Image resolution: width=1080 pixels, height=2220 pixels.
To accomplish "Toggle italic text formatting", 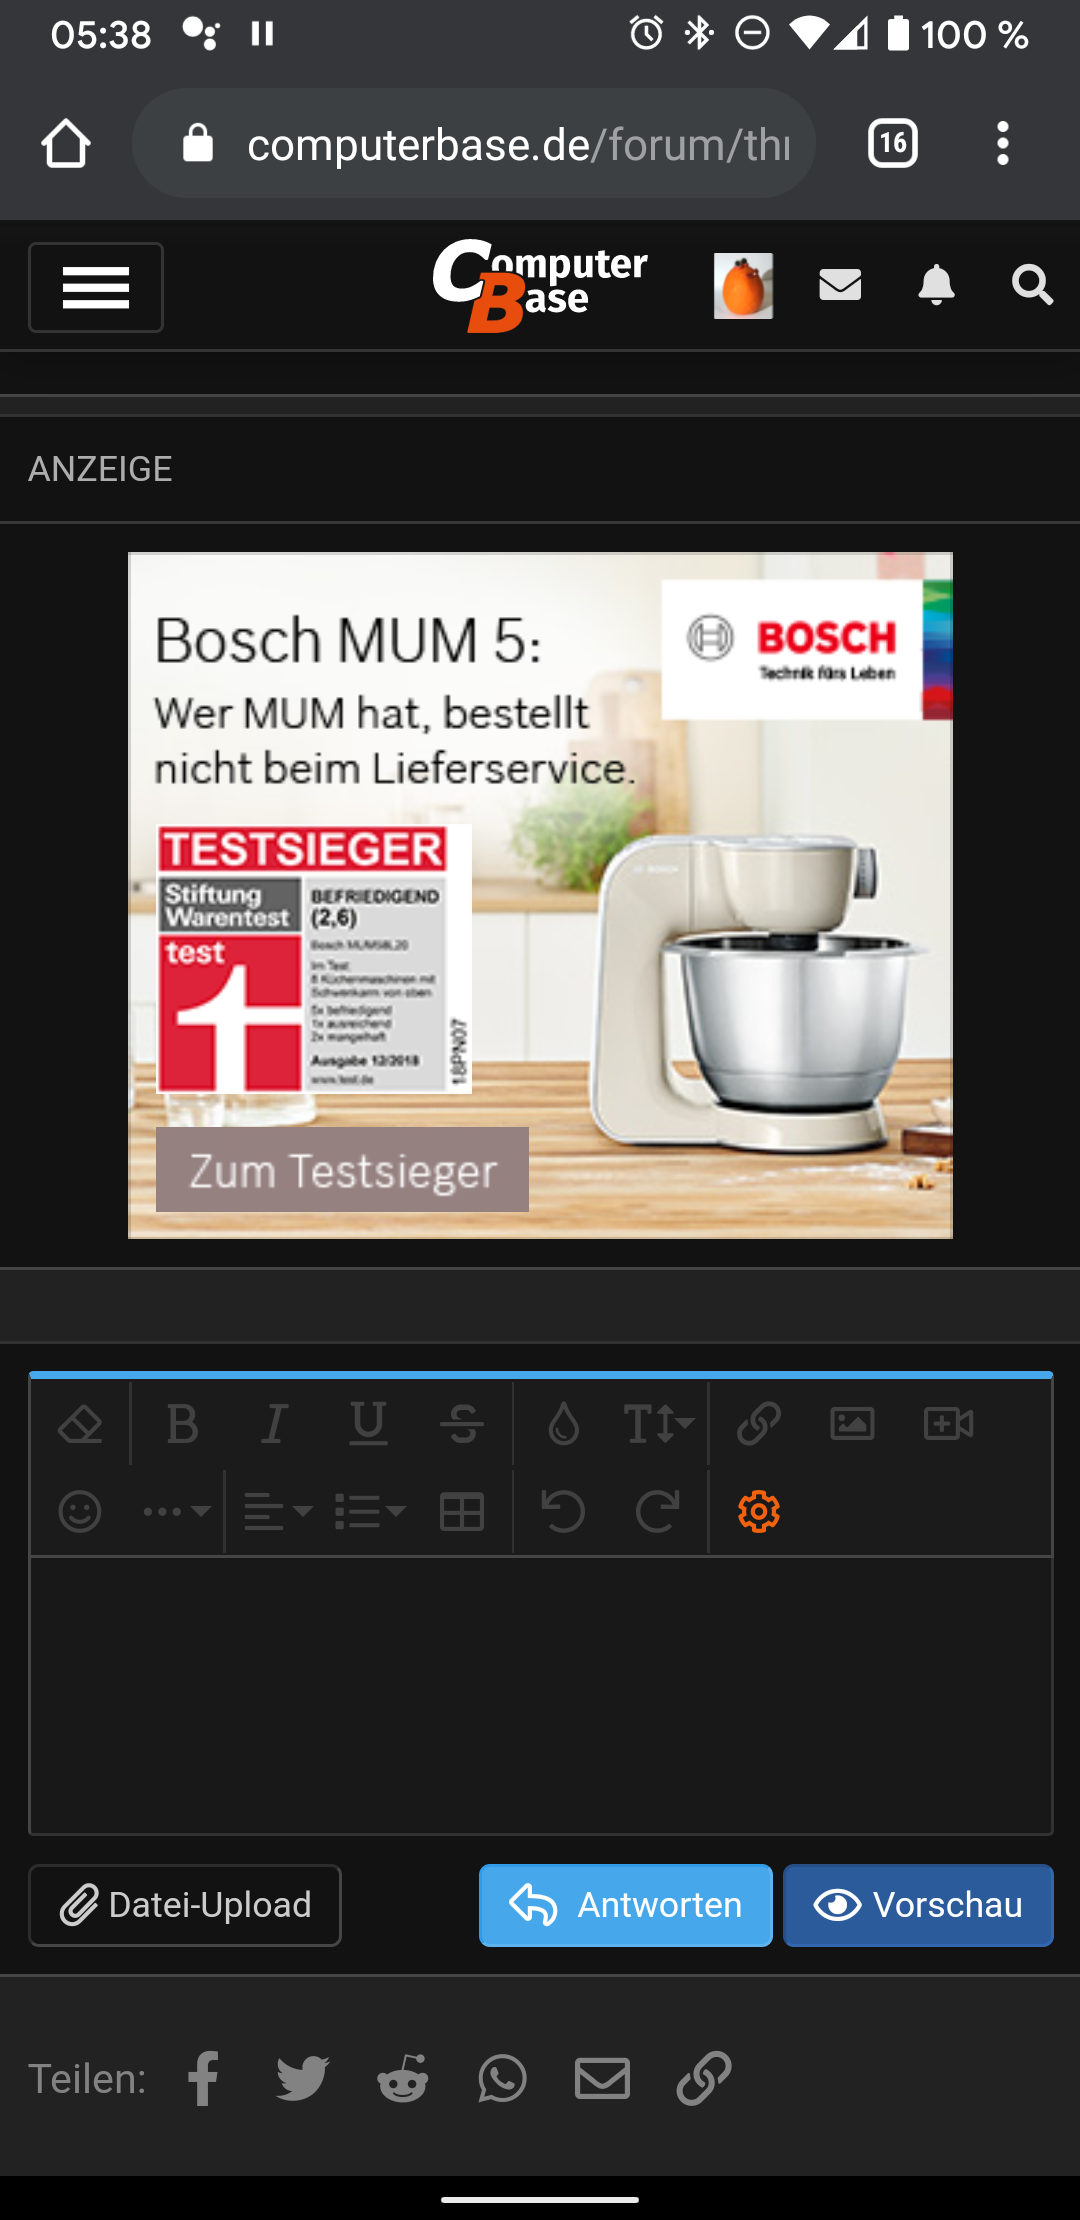I will point(274,1424).
